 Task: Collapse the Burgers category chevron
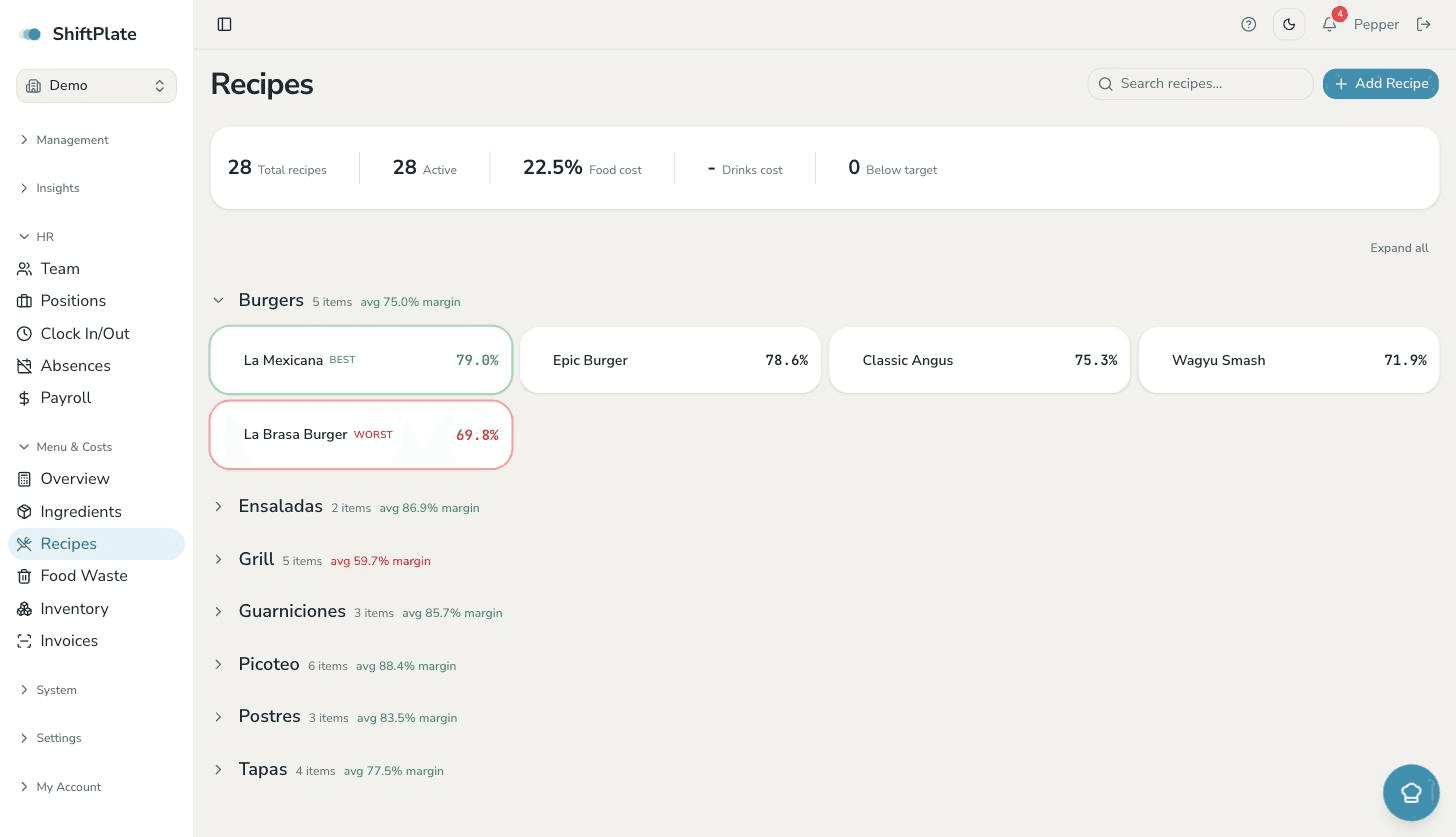[x=218, y=300]
